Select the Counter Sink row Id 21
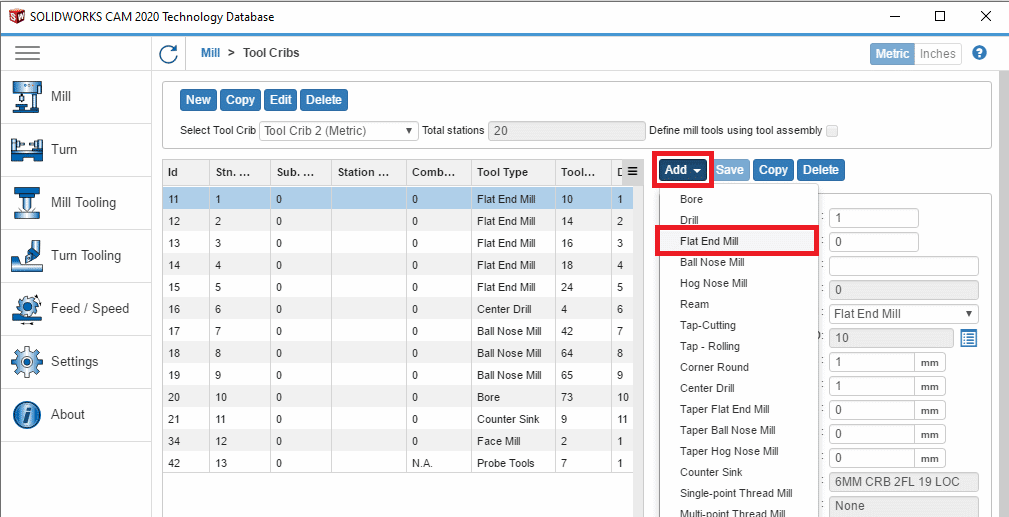Viewport: 1009px width, 517px height. 398,419
